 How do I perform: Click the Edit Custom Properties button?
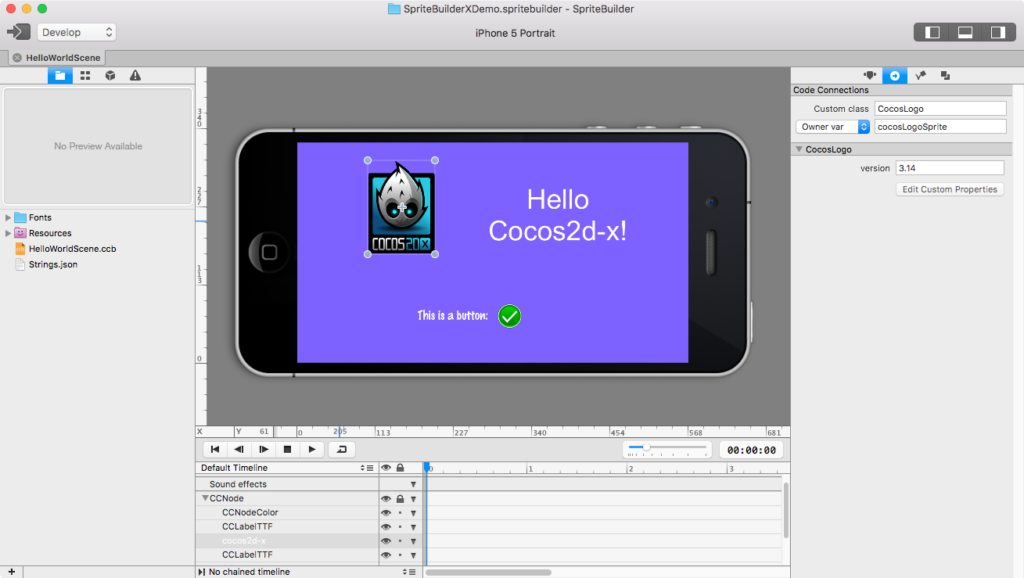[948, 189]
